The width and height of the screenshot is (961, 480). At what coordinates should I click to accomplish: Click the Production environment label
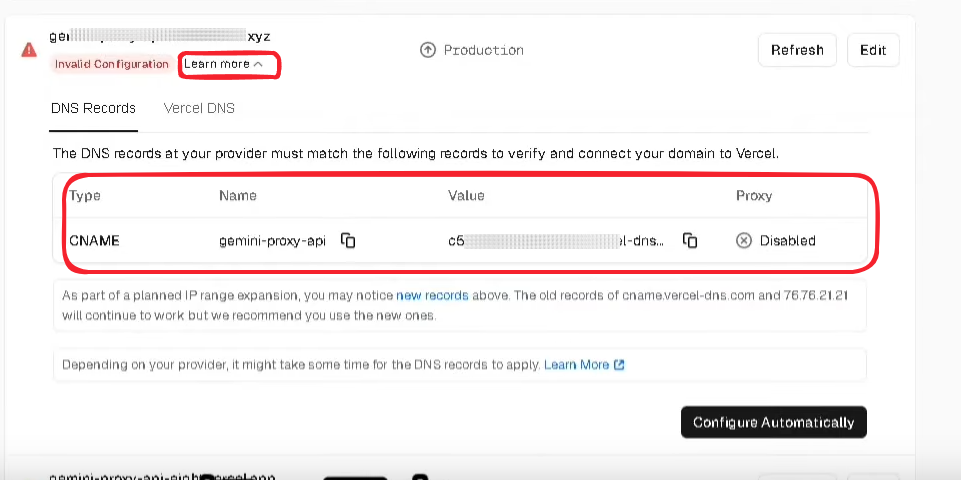(x=484, y=50)
